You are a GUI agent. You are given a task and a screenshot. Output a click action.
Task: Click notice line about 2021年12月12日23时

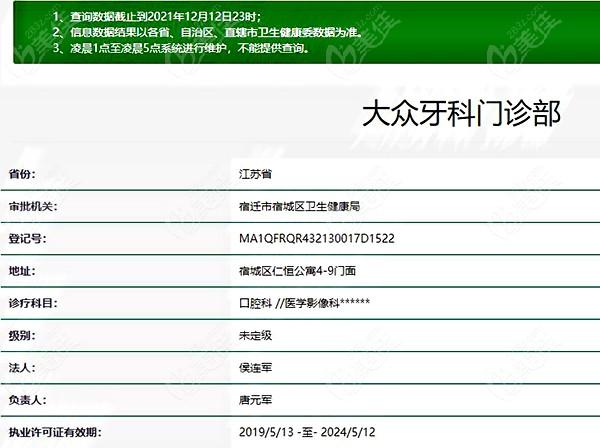click(x=157, y=16)
